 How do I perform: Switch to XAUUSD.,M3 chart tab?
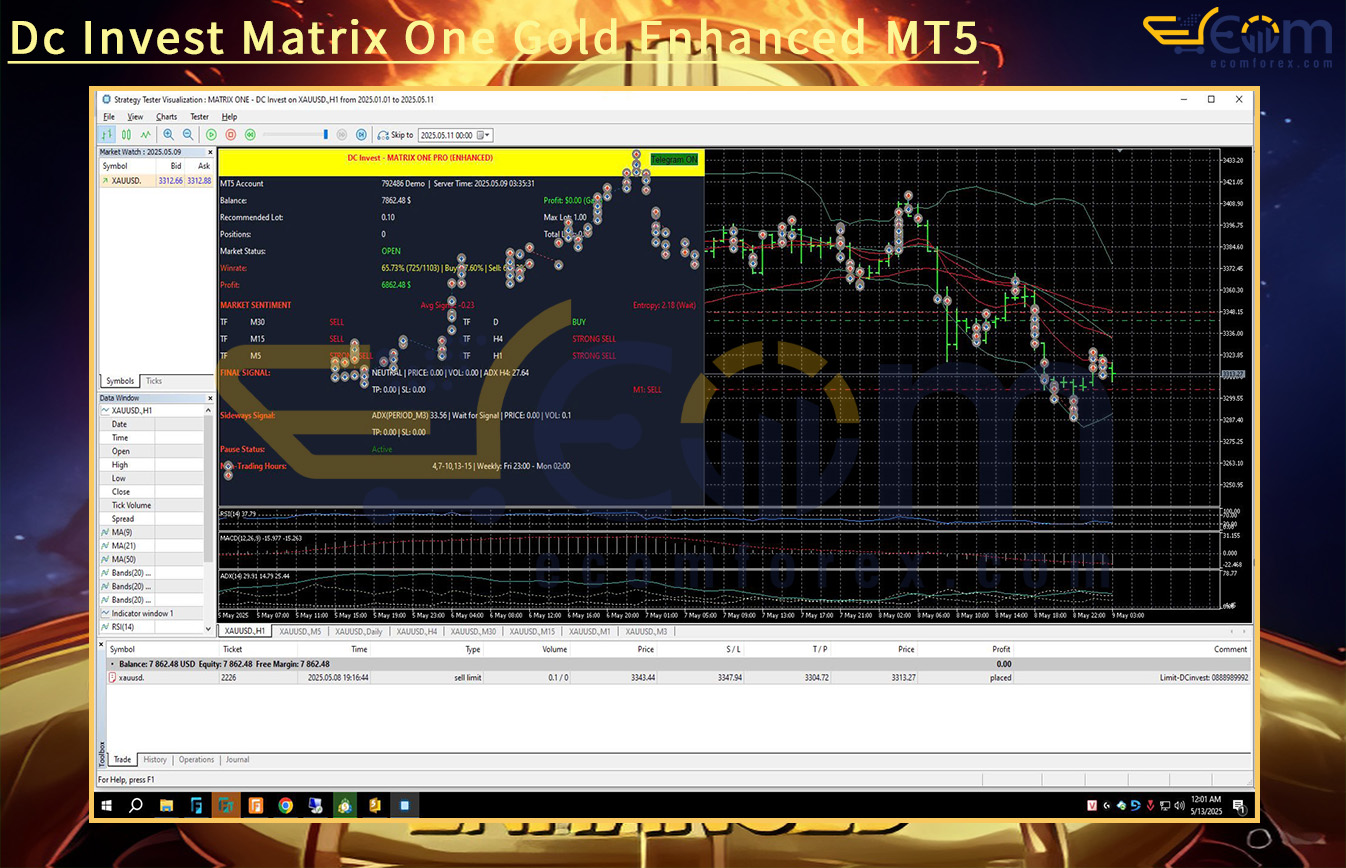coord(646,631)
